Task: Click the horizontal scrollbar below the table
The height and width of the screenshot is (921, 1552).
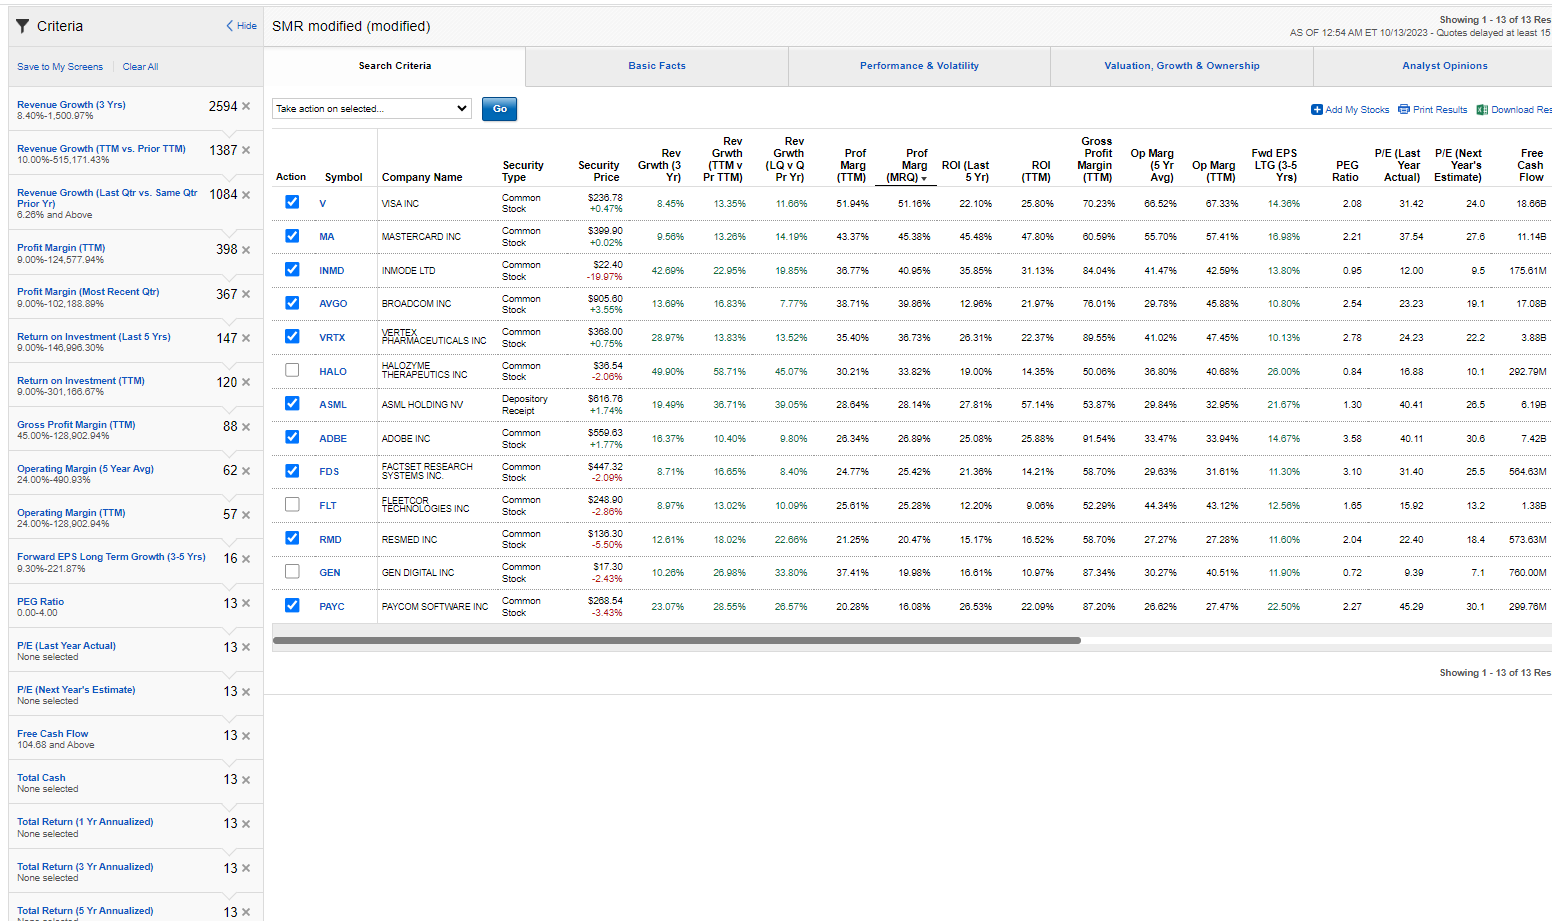Action: pyautogui.click(x=676, y=640)
